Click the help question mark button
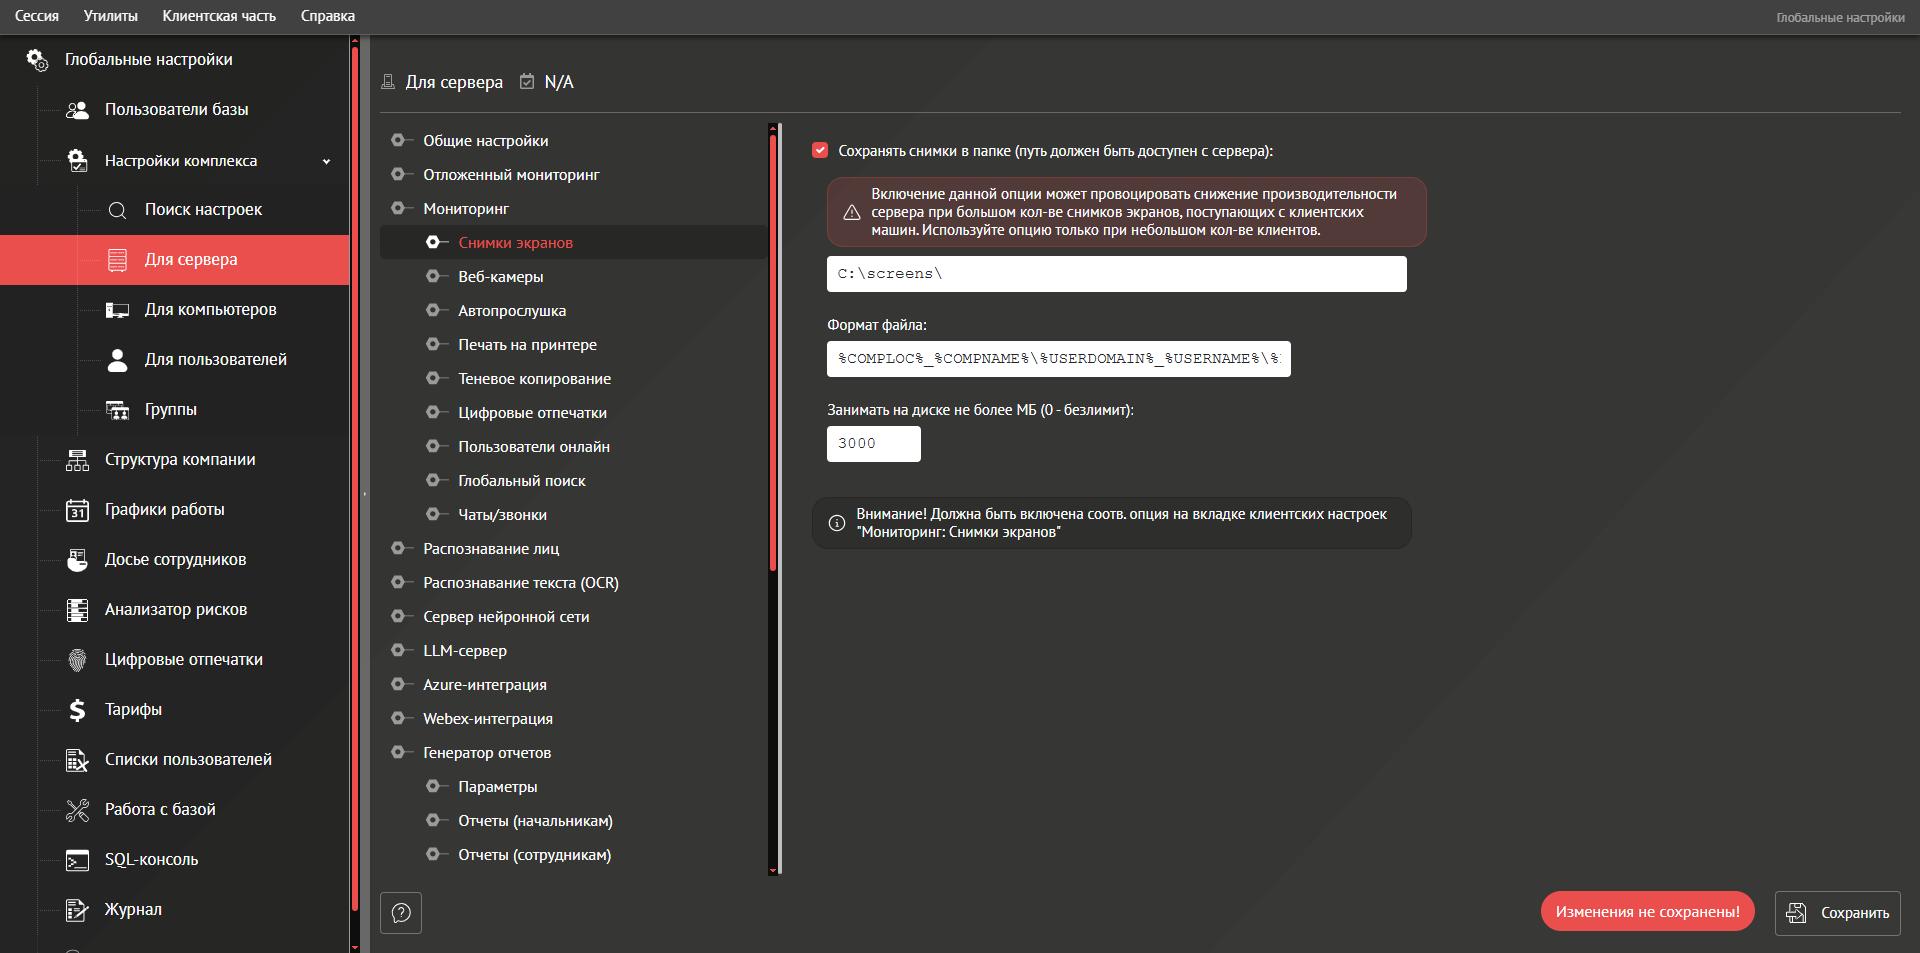Screen dimensions: 1920x953 (401, 913)
